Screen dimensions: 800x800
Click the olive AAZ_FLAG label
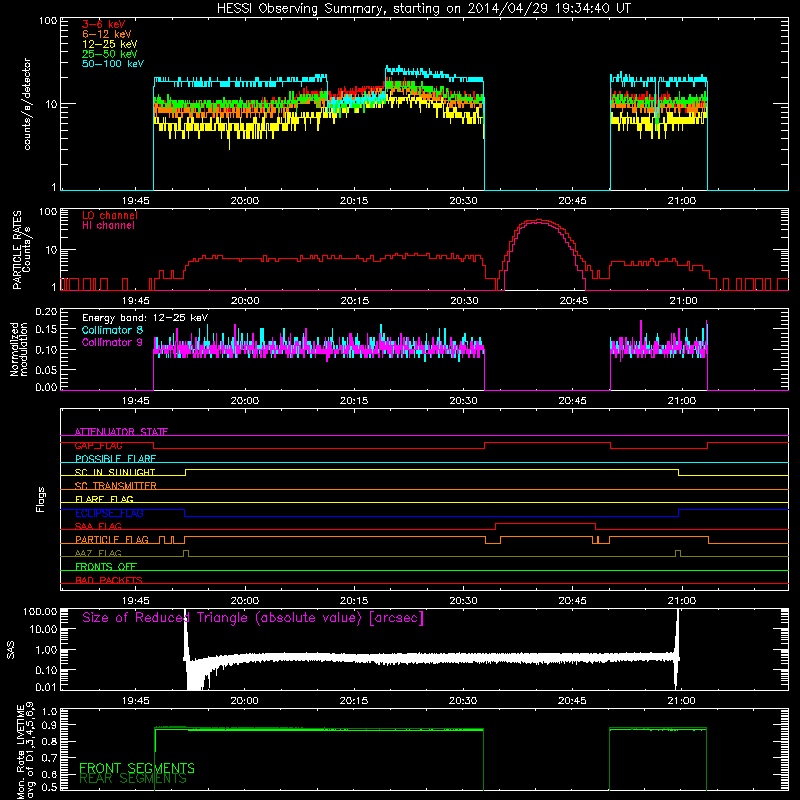click(98, 554)
